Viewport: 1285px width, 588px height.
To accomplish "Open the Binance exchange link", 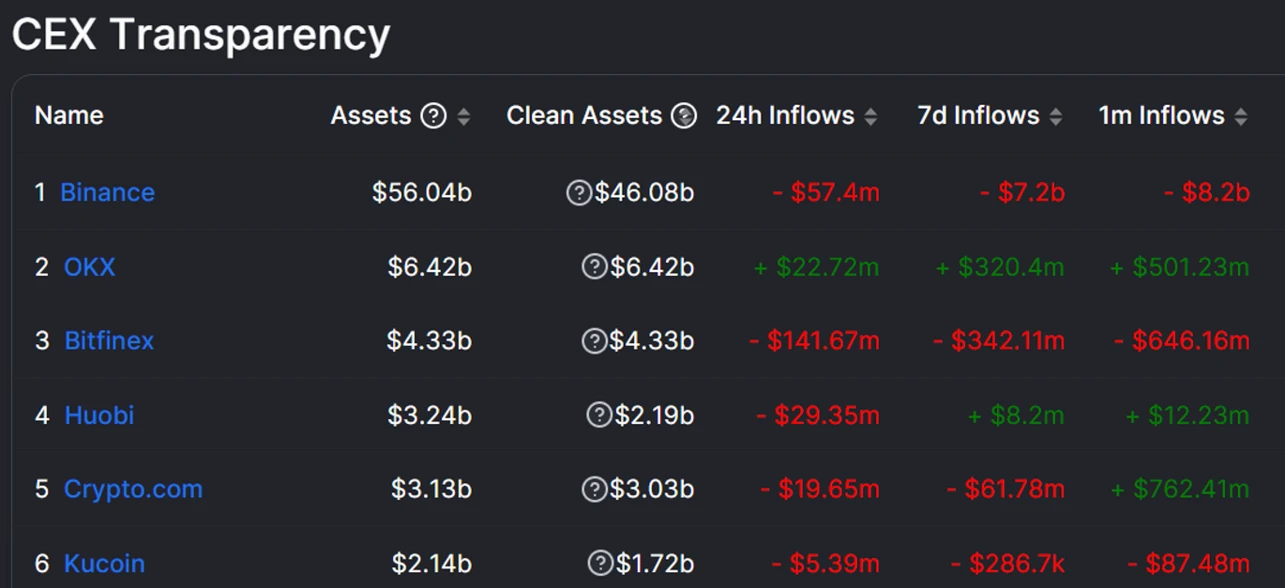I will (x=108, y=192).
